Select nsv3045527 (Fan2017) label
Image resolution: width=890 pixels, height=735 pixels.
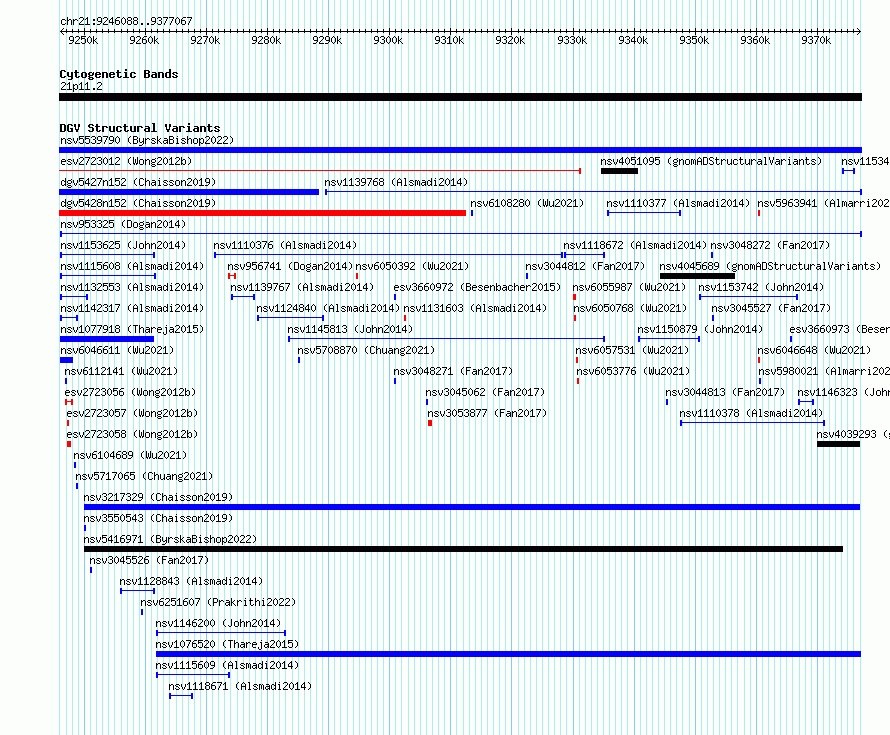coord(771,308)
